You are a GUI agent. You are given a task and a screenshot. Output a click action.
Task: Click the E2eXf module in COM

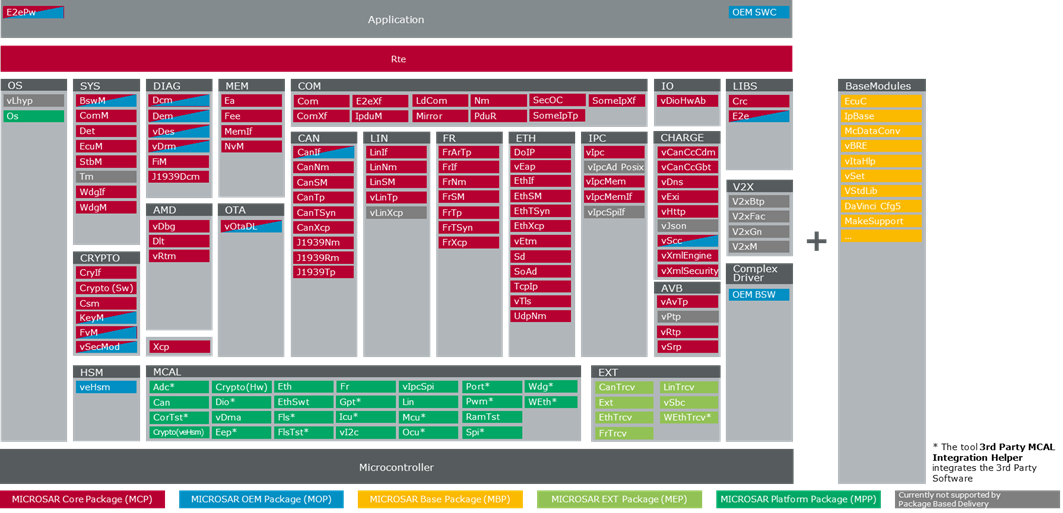[380, 101]
